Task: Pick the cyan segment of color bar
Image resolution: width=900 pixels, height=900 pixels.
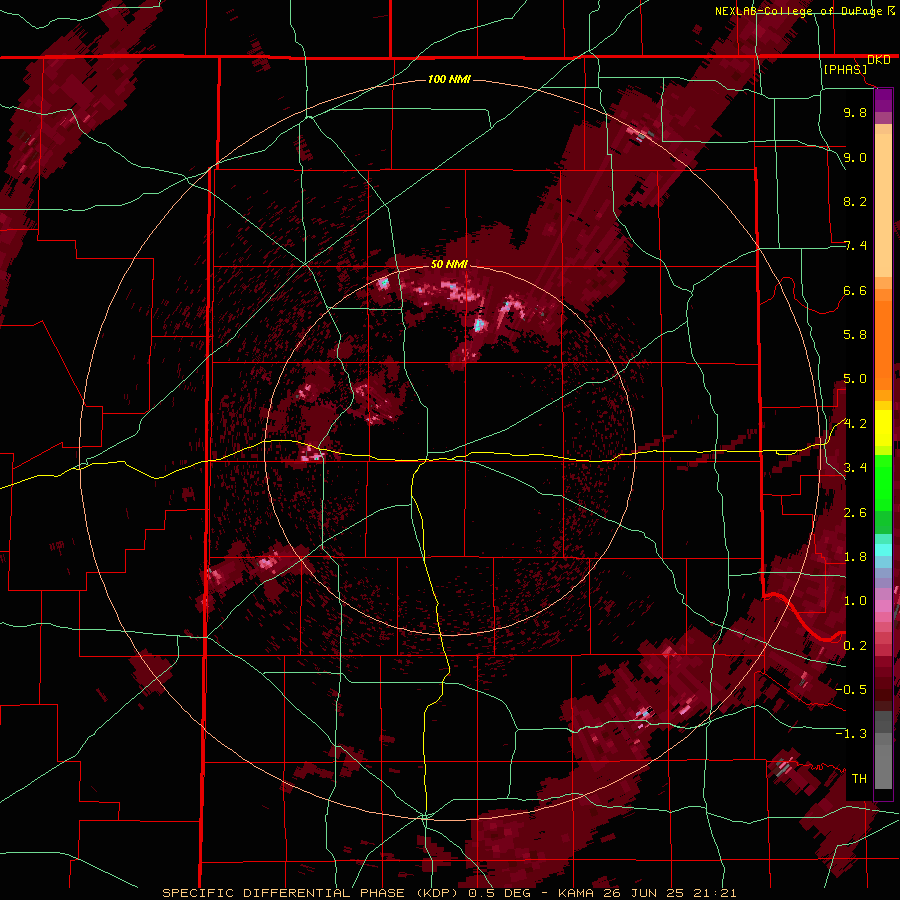Action: click(x=883, y=550)
